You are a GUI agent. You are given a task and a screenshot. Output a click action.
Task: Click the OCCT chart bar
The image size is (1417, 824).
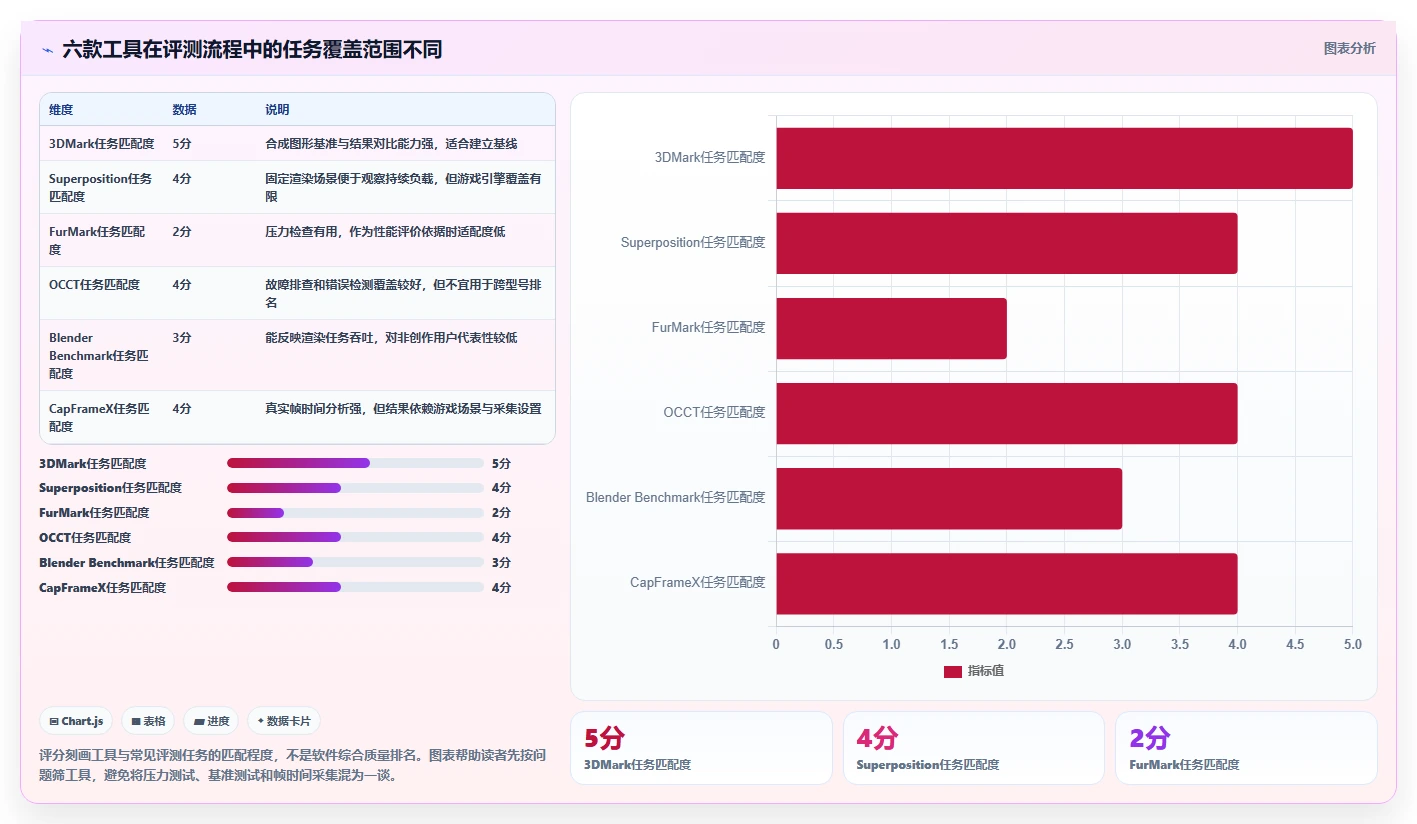(1007, 413)
